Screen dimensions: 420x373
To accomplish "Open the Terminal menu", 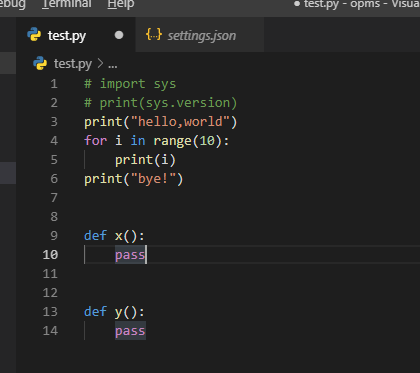I will (x=67, y=4).
